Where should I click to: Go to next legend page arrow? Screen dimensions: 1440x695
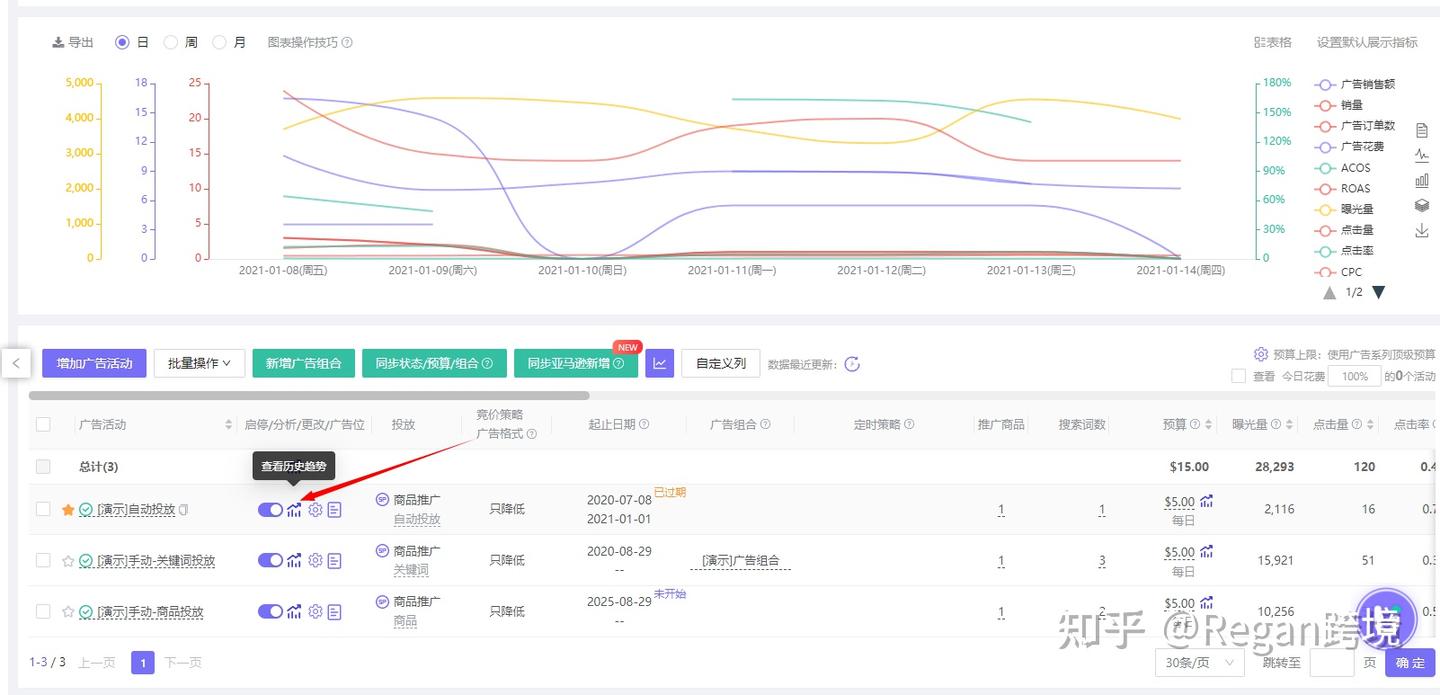[1378, 292]
